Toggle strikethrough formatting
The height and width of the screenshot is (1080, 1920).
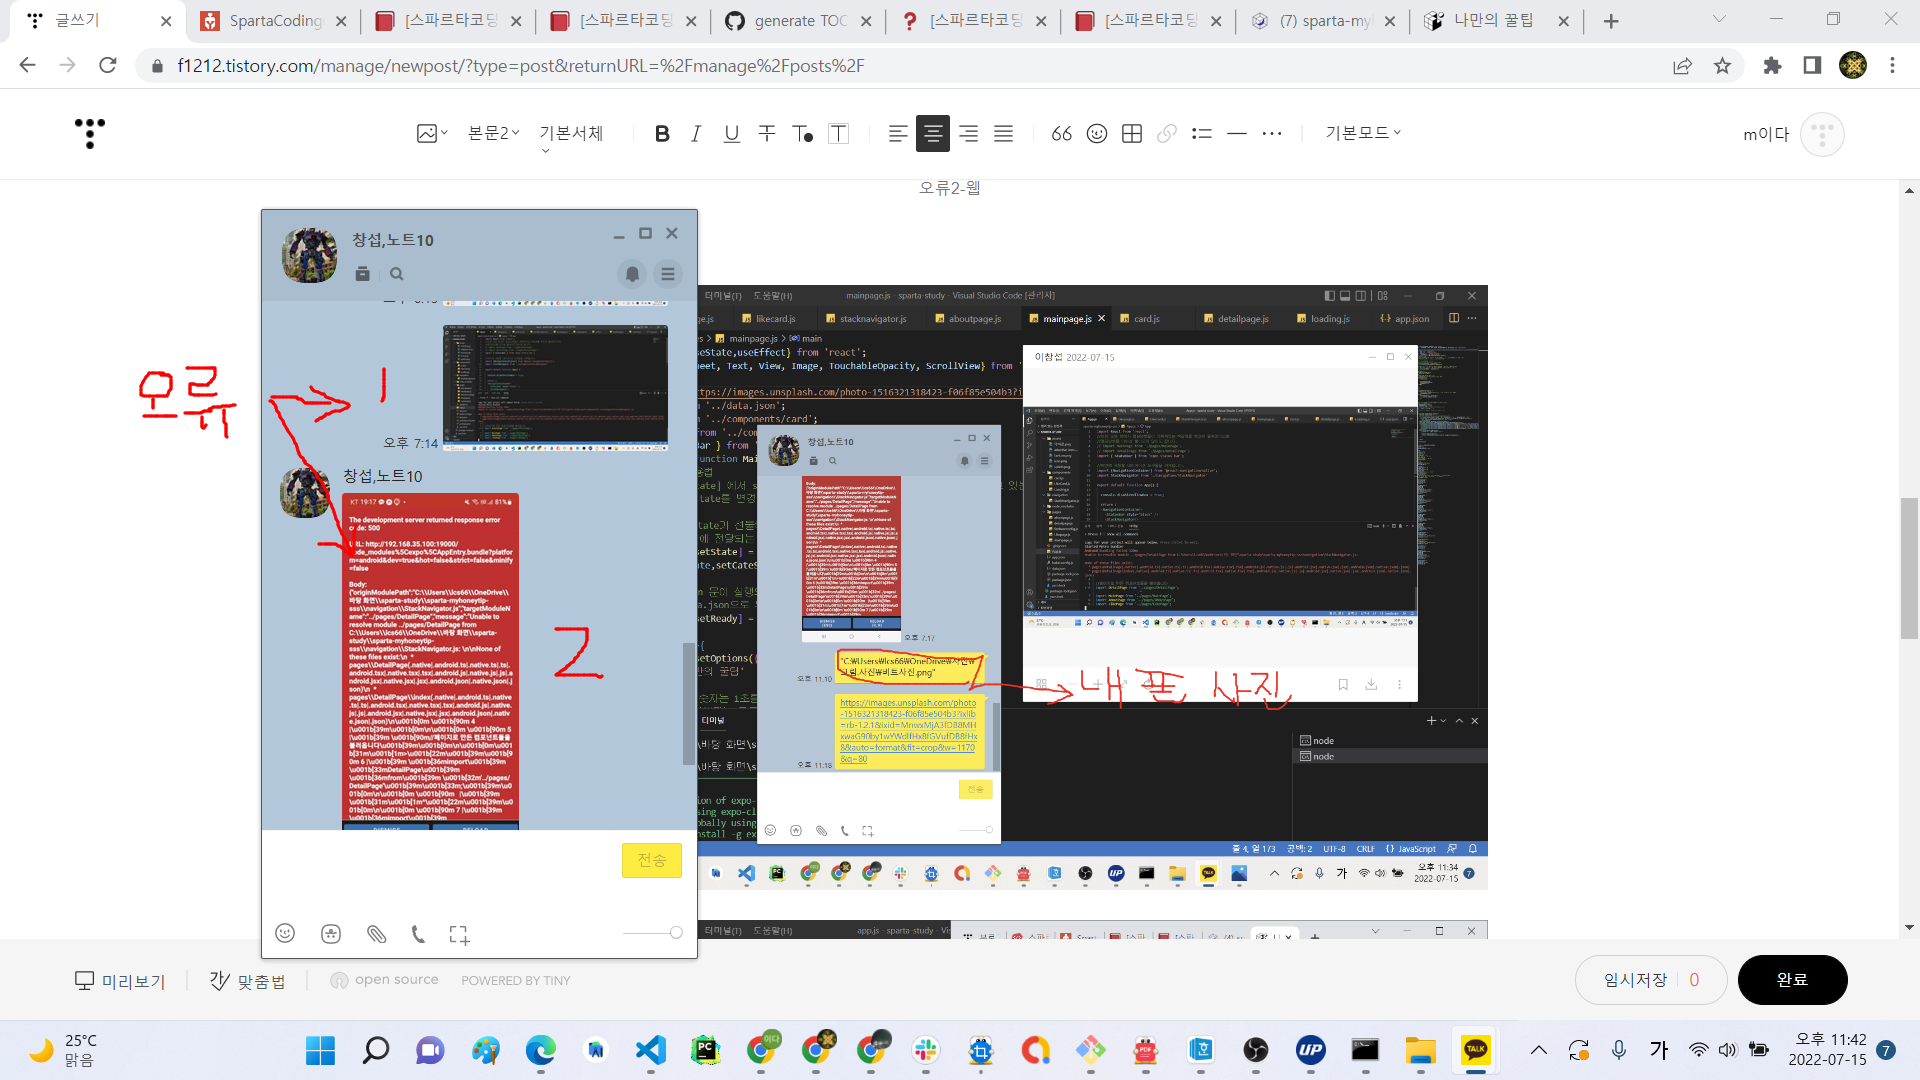[x=767, y=133]
